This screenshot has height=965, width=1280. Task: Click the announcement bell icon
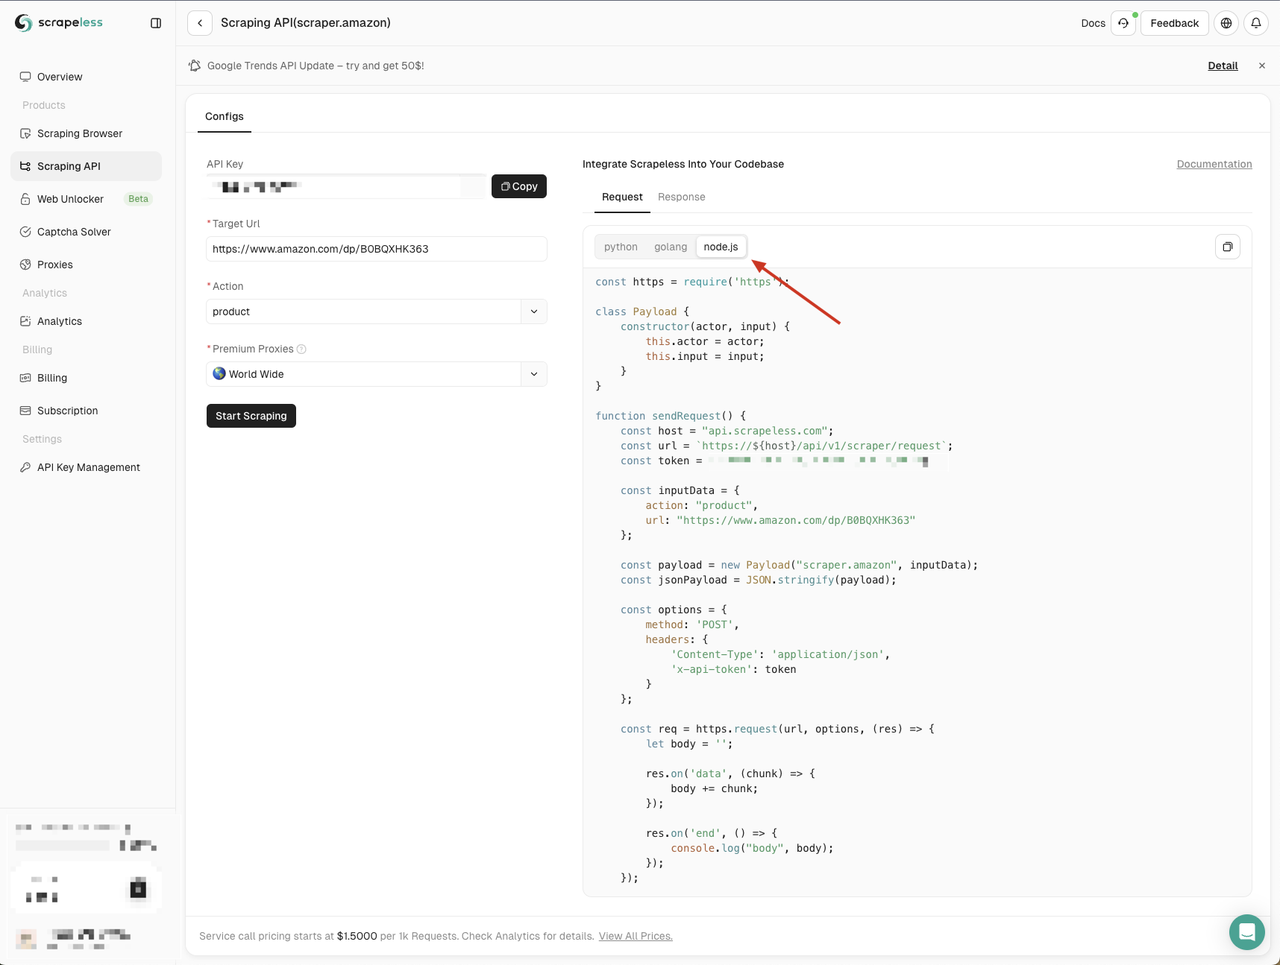(195, 66)
